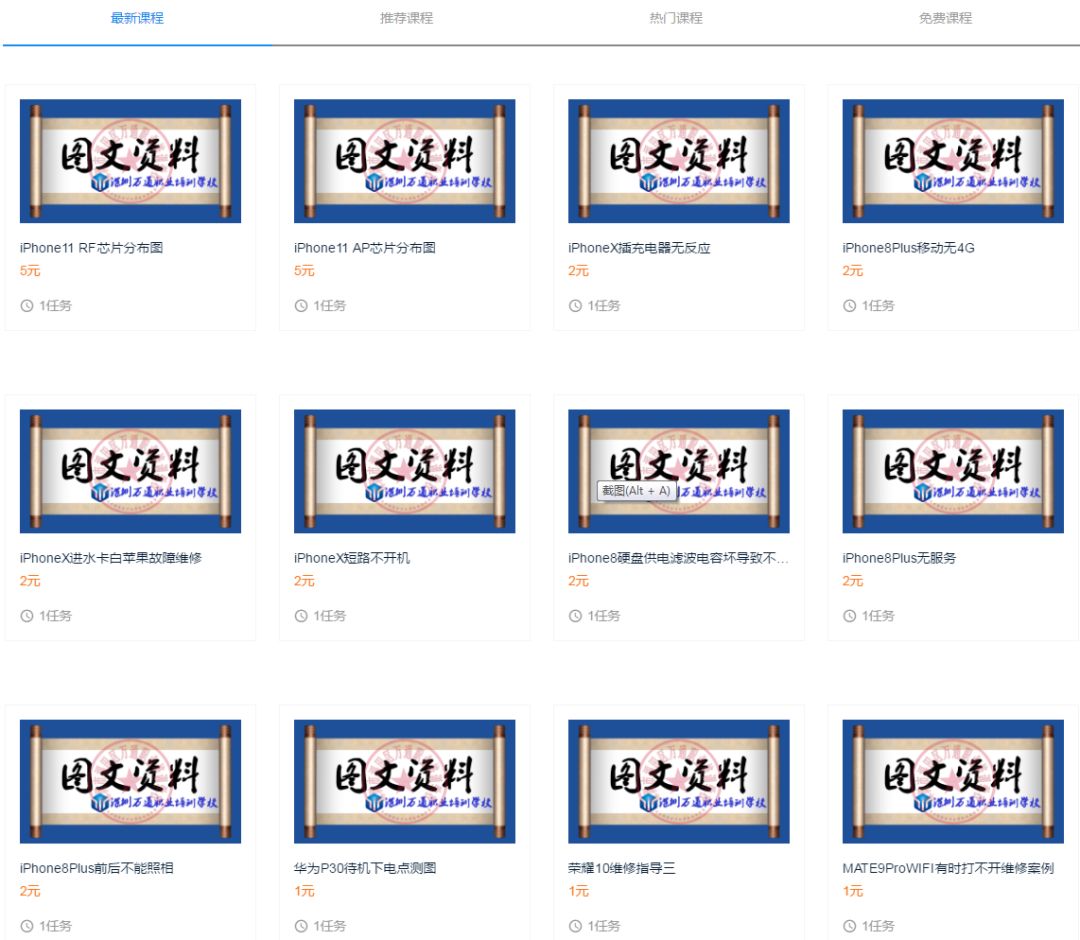Screen dimensions: 1080x940
Task: Open thumbnail for iPhone8Plus无服务
Action: [x=953, y=471]
